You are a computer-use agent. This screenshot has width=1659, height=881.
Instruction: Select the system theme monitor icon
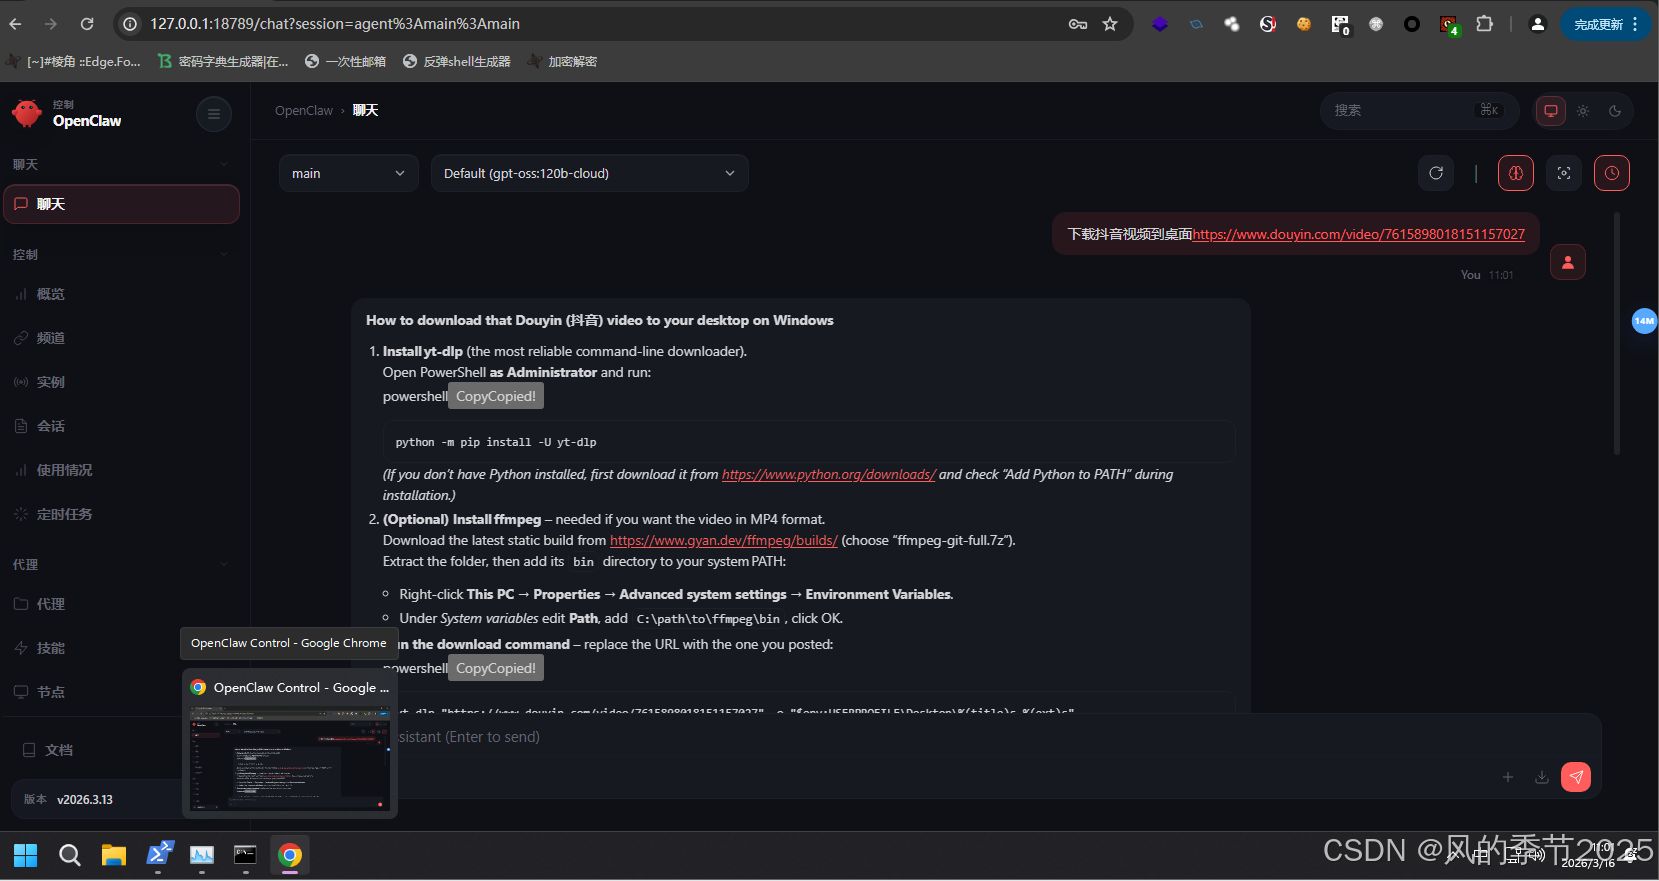pyautogui.click(x=1551, y=111)
